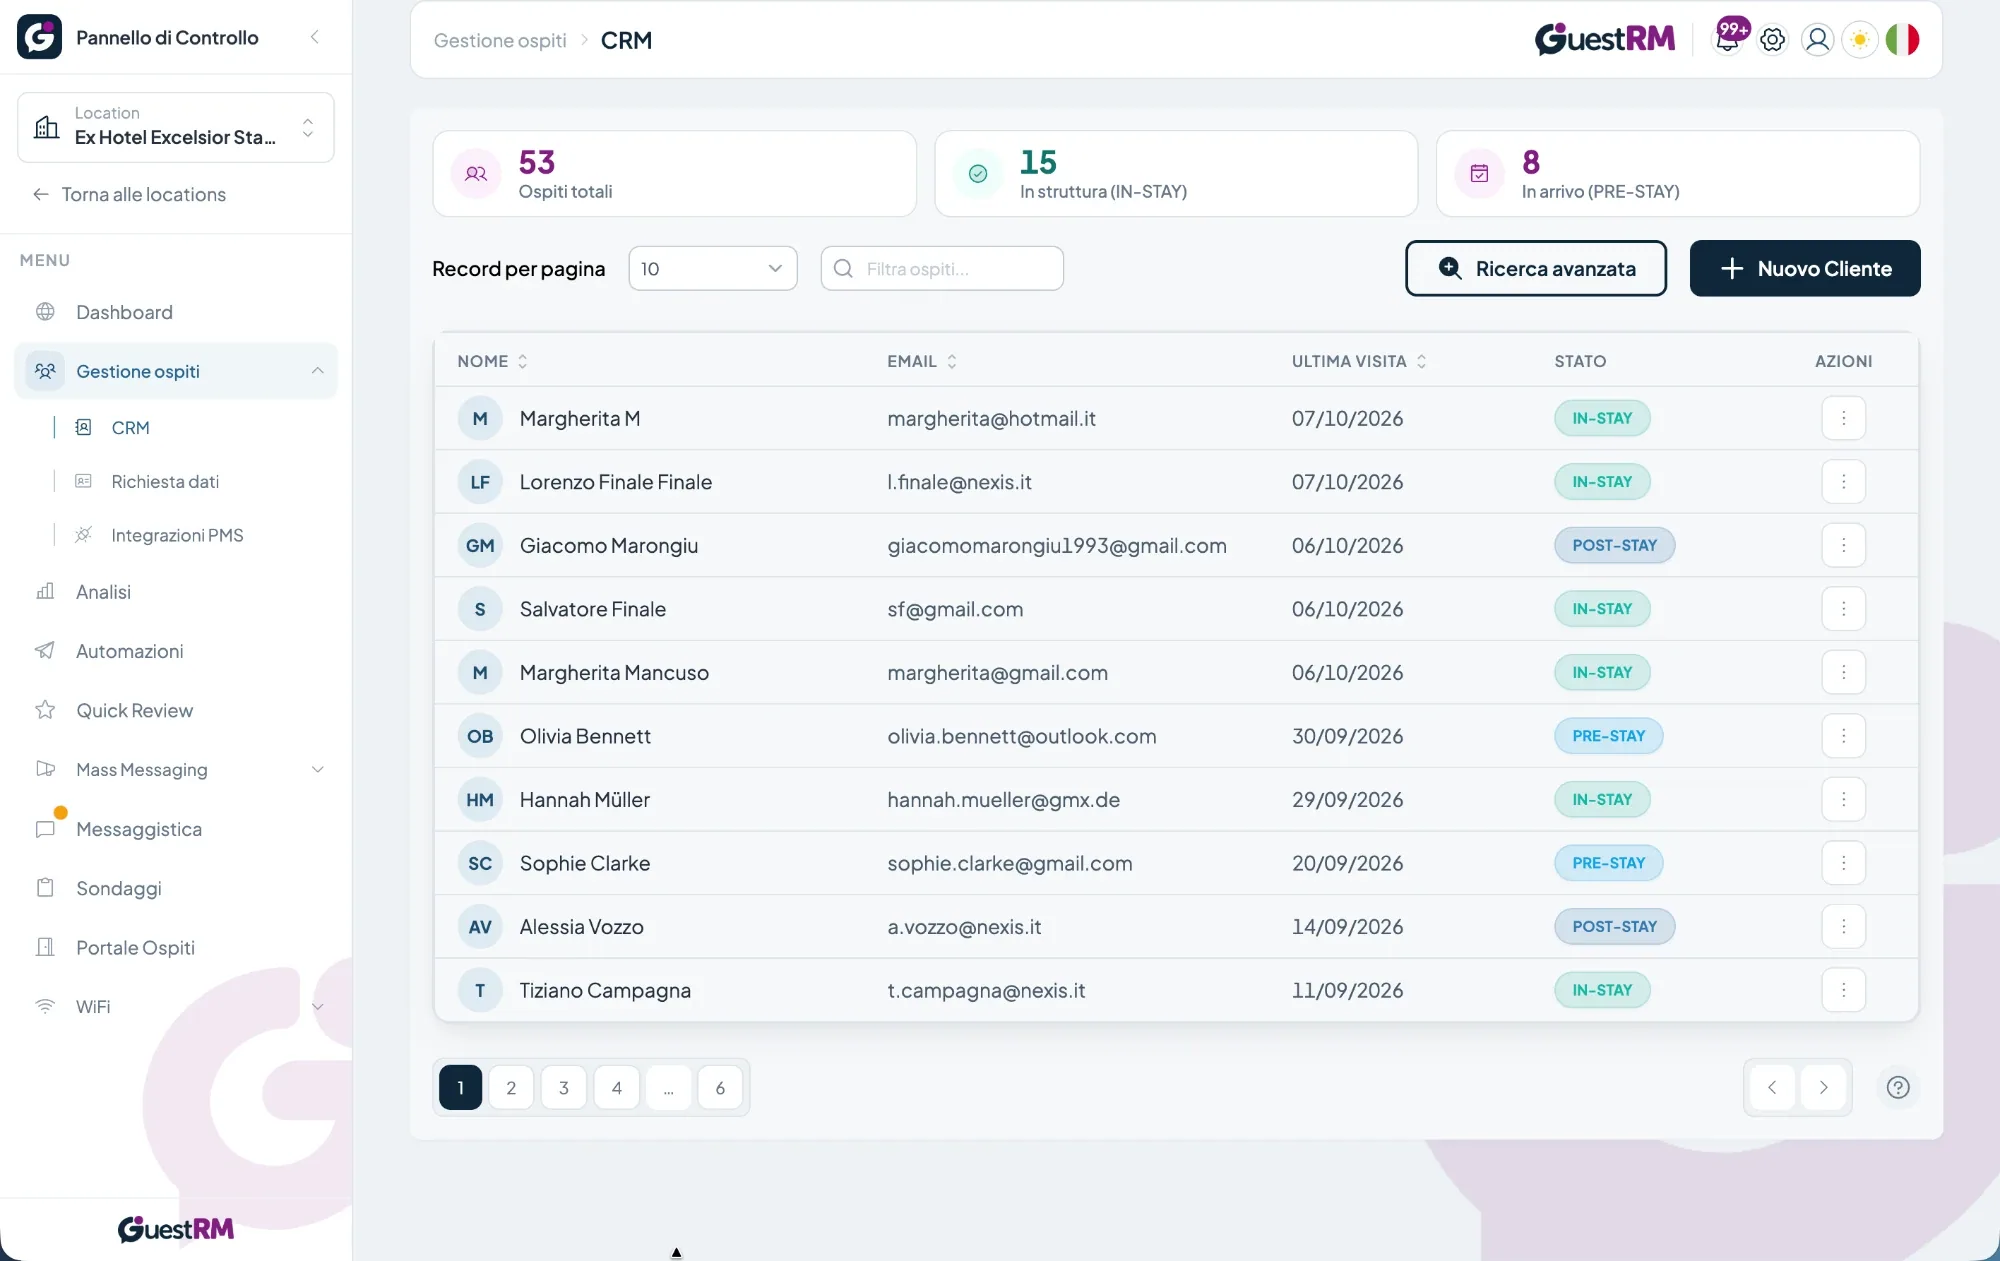Image resolution: width=2000 pixels, height=1261 pixels.
Task: Open Integrazioni PMS submenu item
Action: click(x=177, y=536)
